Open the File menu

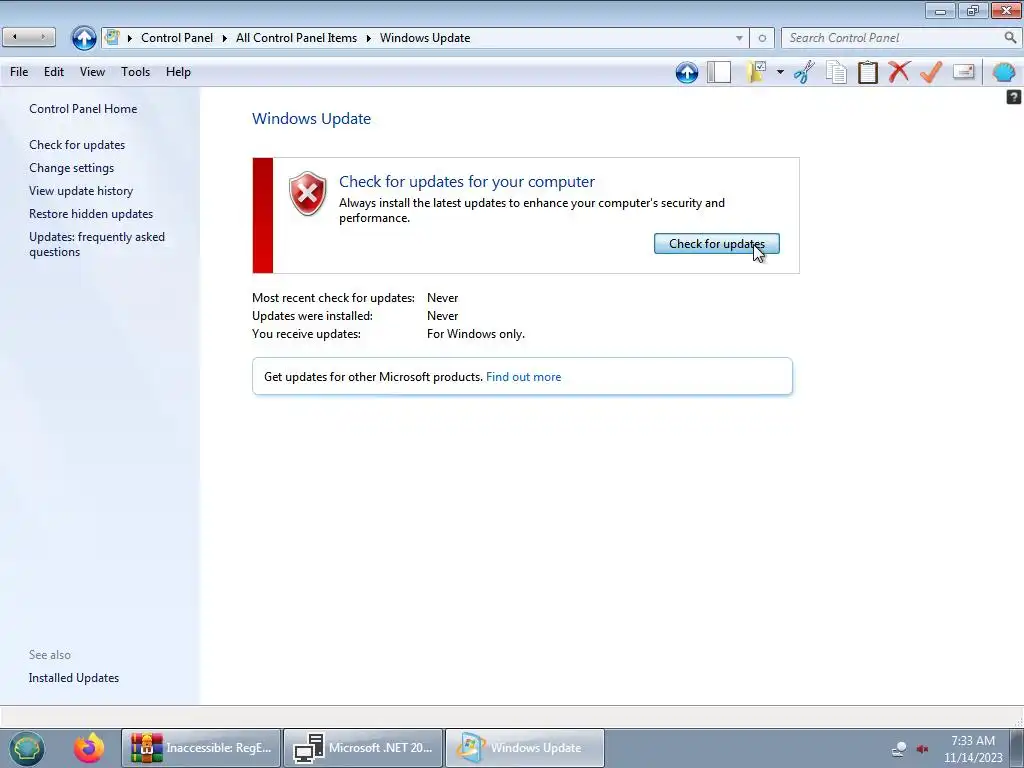click(19, 72)
